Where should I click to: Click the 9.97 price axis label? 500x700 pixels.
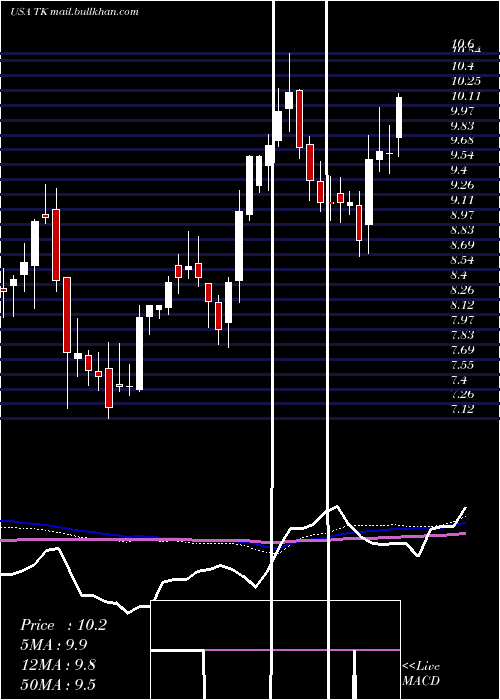click(x=462, y=111)
